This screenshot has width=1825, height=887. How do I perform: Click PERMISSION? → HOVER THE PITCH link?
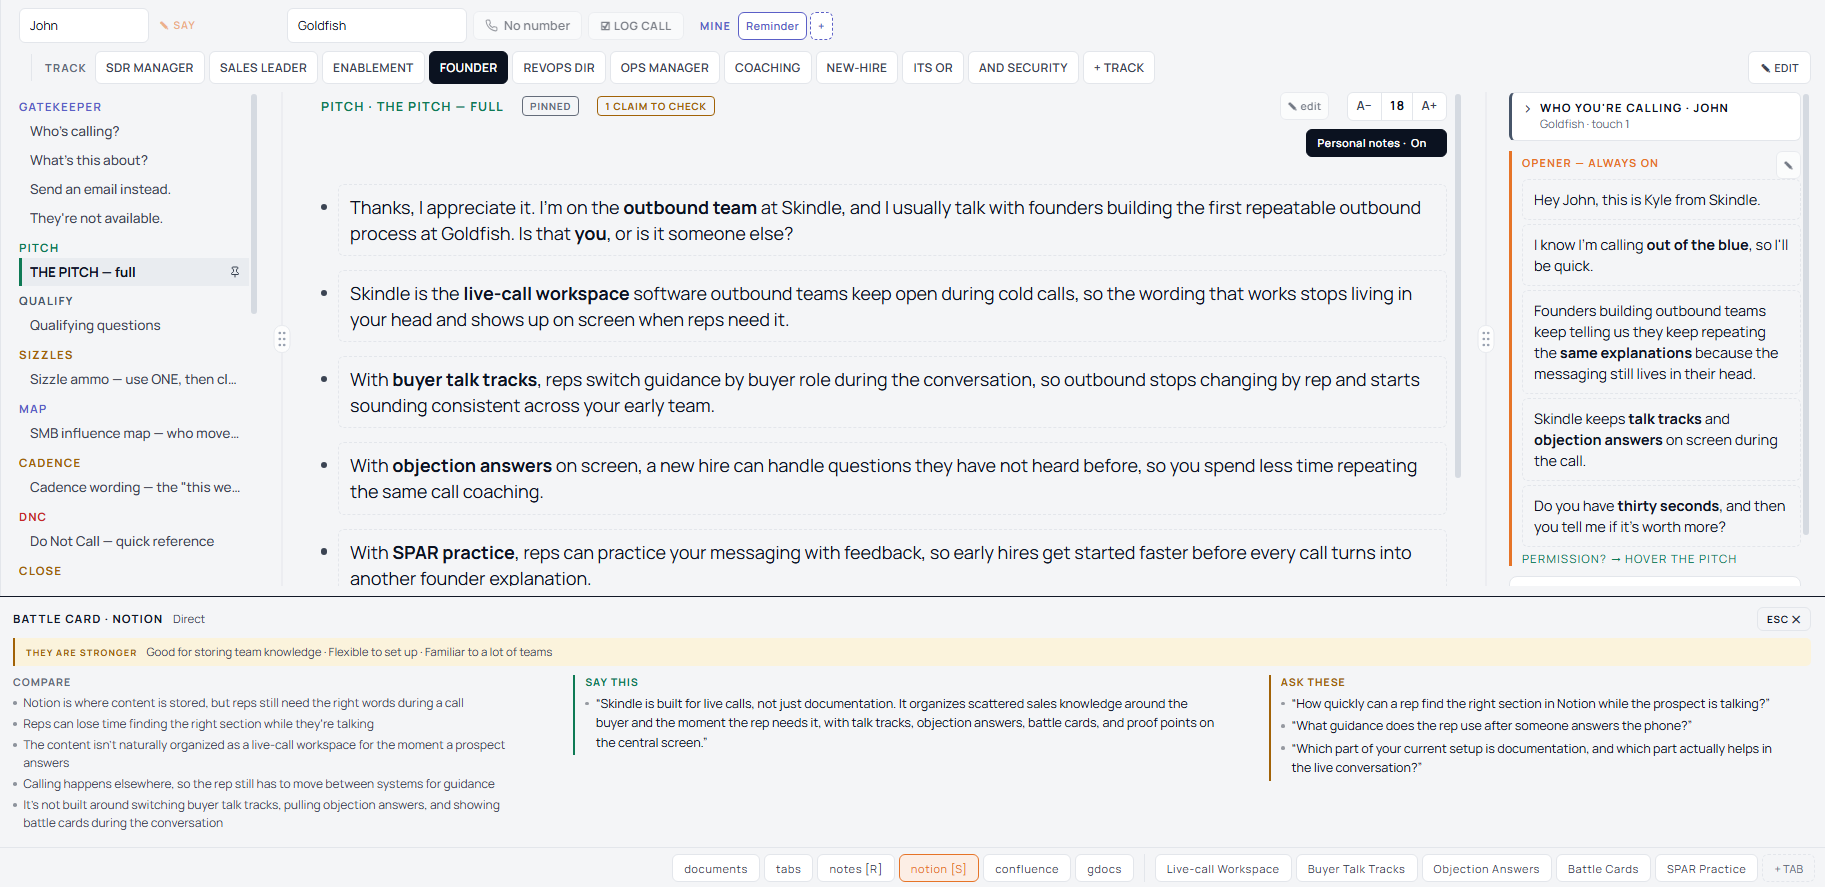coord(1629,559)
